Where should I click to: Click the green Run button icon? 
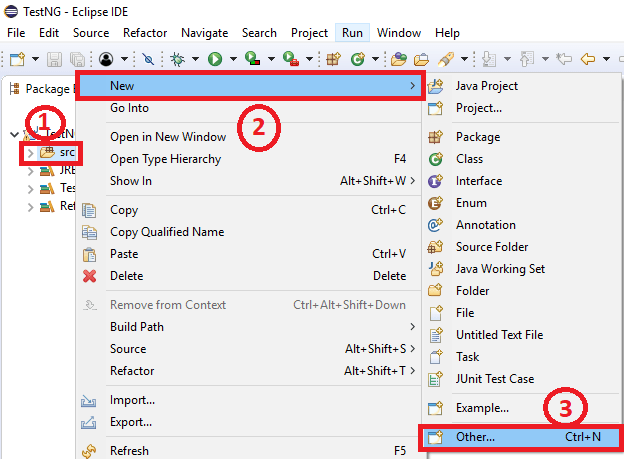point(215,59)
